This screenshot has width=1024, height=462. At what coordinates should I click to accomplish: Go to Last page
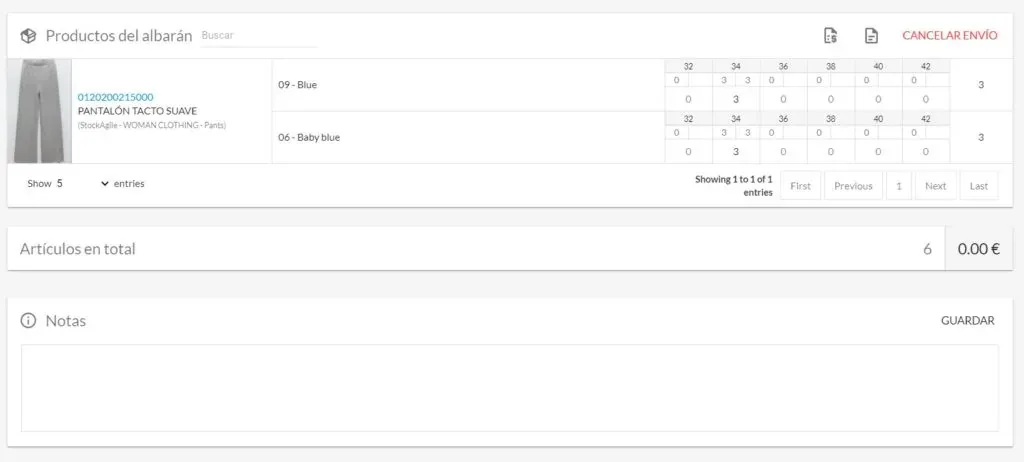tap(978, 186)
